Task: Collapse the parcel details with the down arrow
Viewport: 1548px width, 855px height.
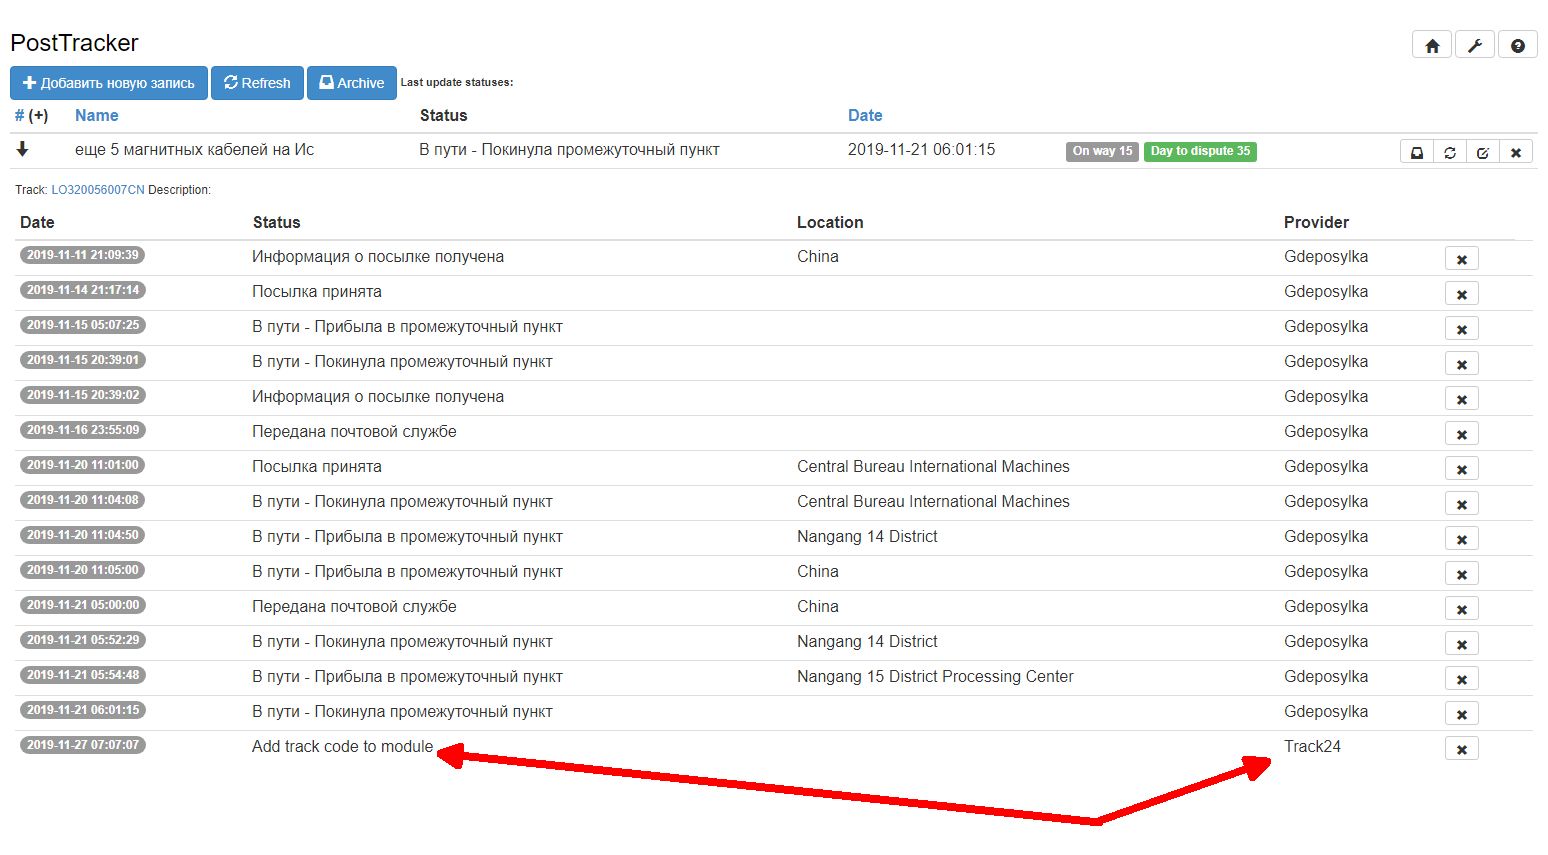Action: (x=22, y=149)
